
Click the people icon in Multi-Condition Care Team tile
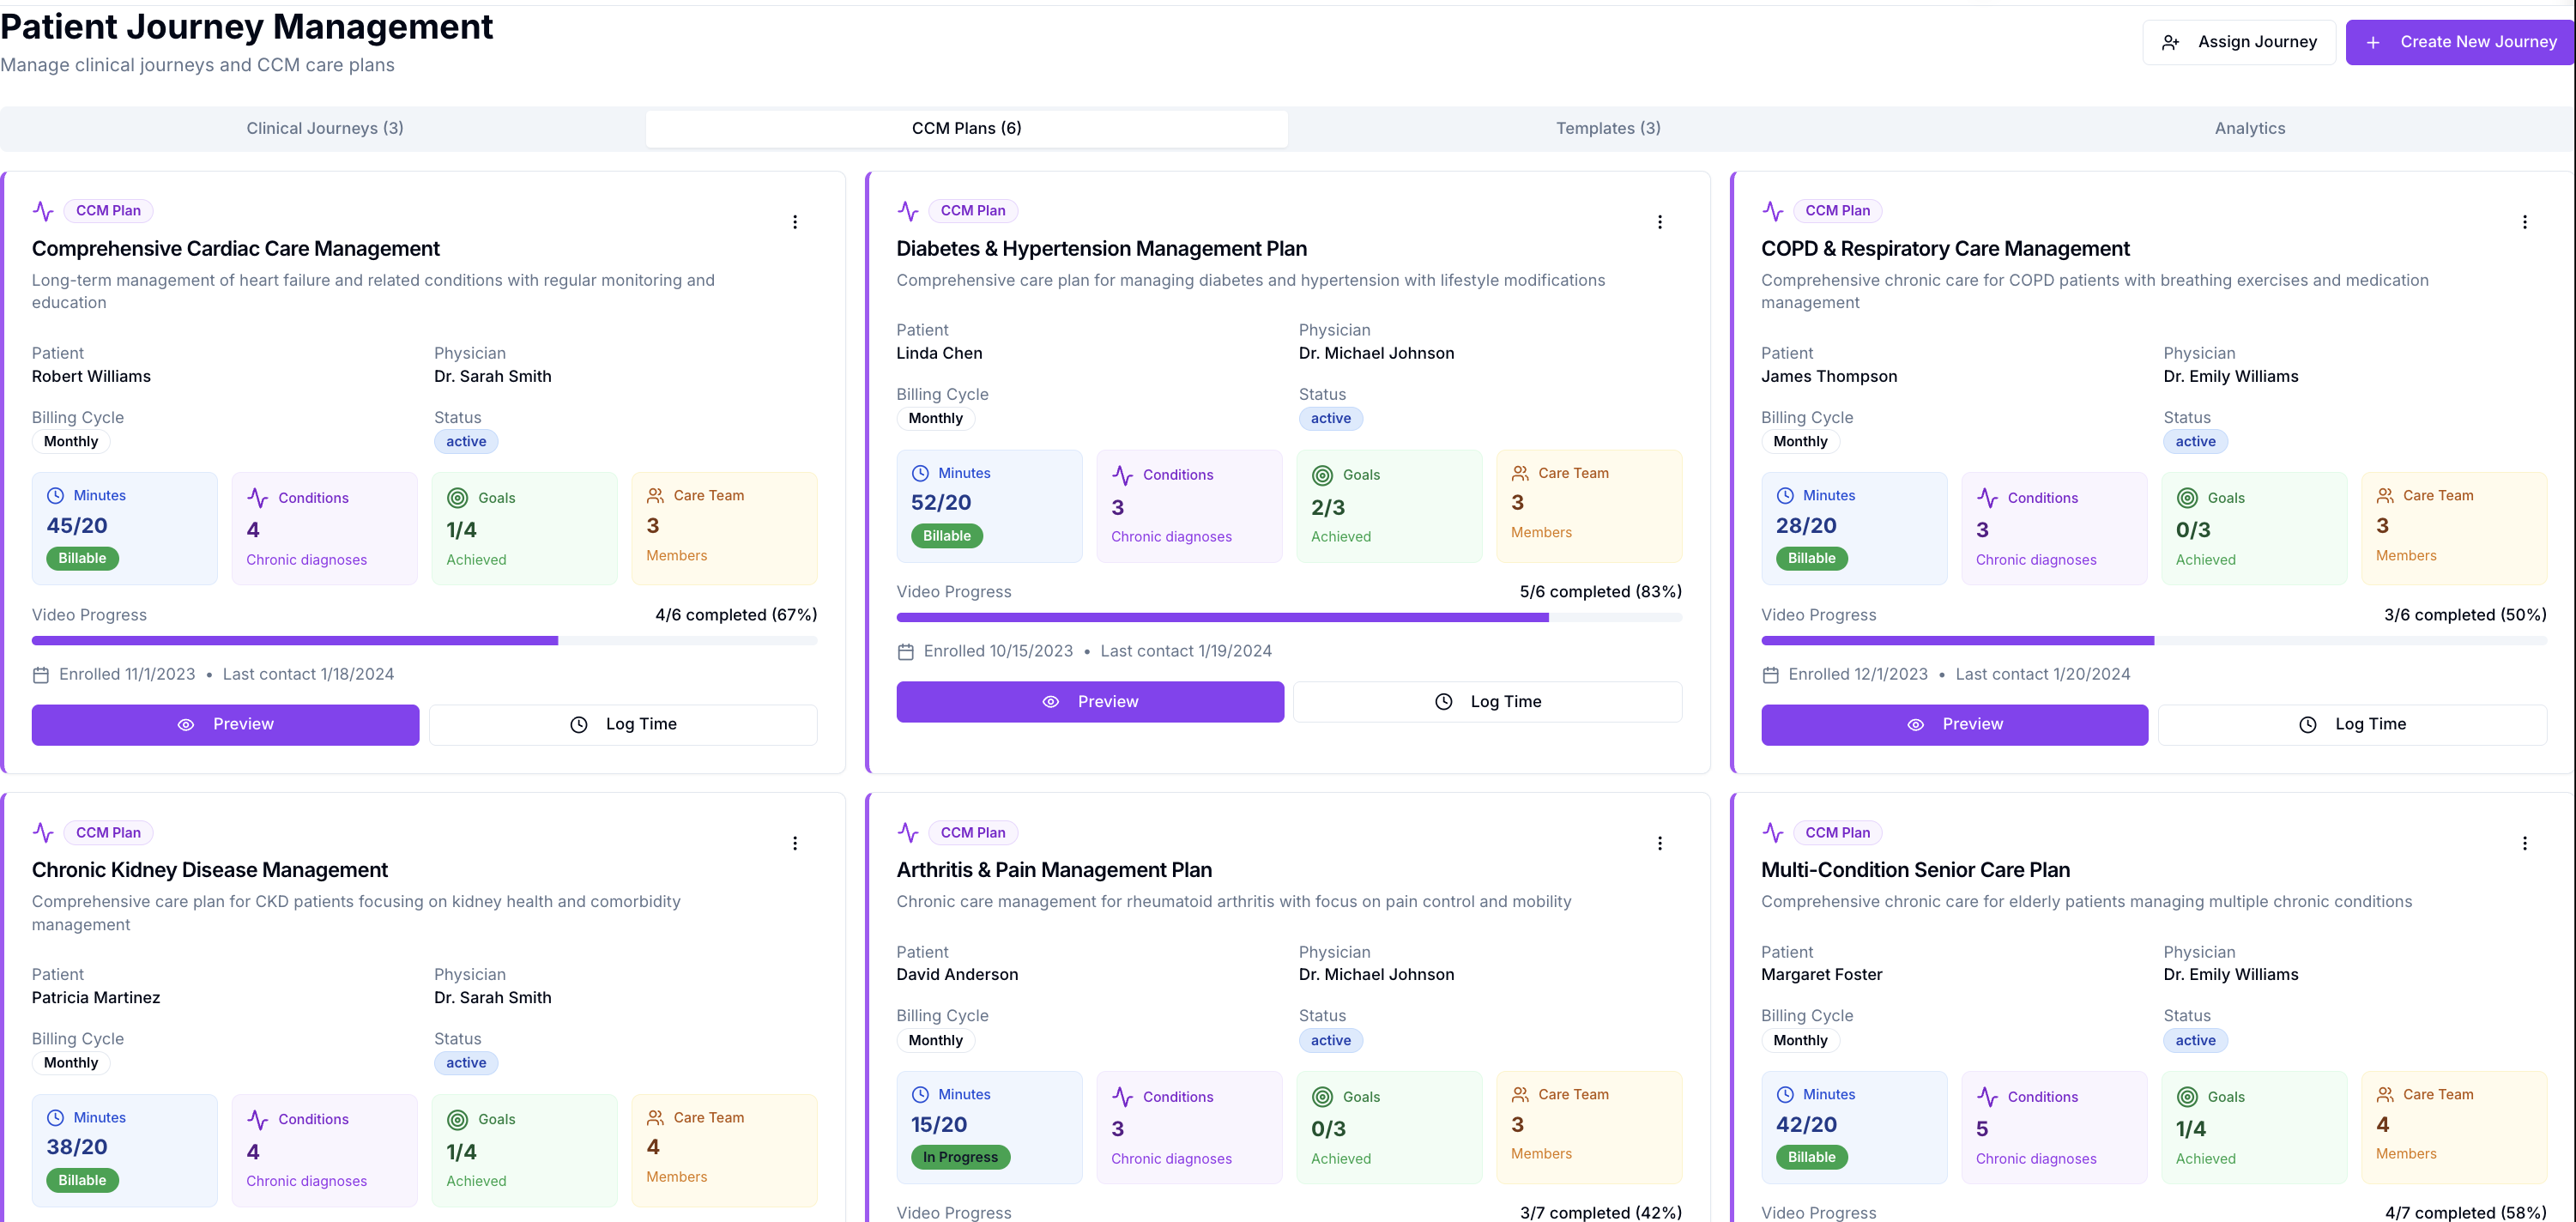(x=2386, y=1095)
